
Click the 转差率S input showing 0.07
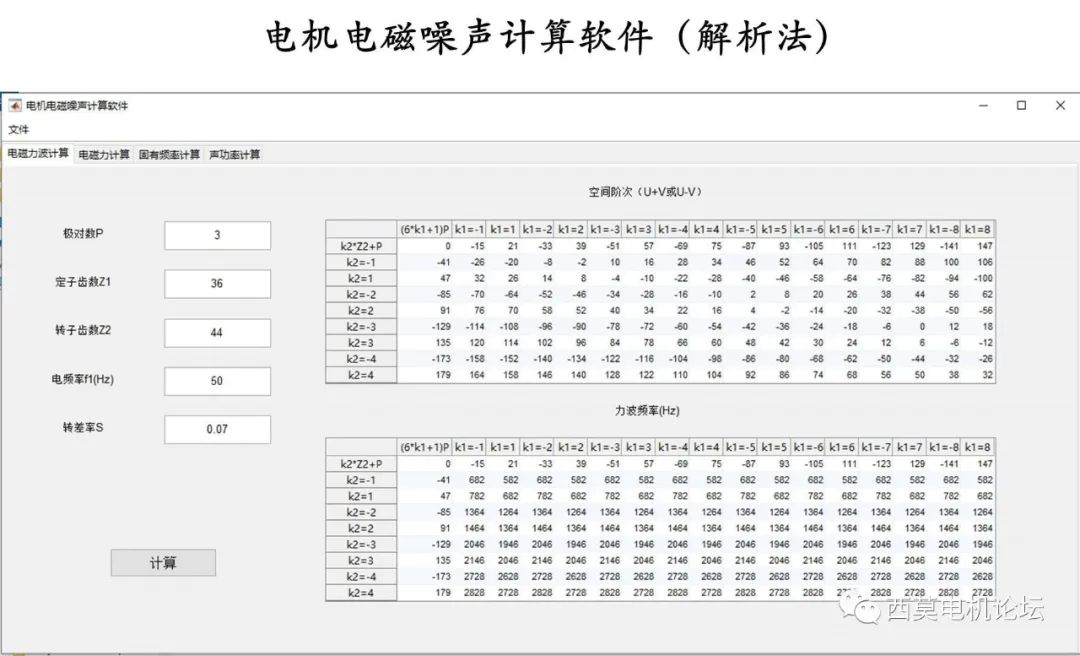click(217, 428)
